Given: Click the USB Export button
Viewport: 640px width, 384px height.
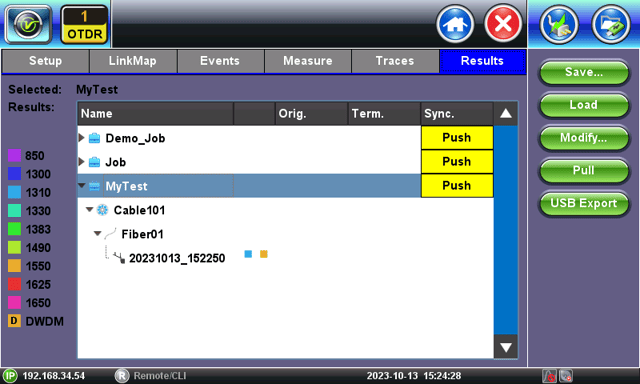Looking at the screenshot, I should tap(584, 203).
